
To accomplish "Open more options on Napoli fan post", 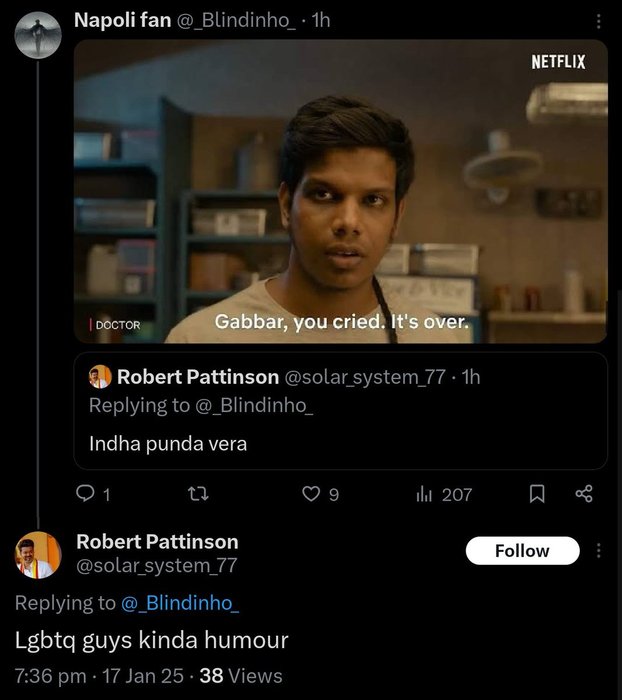I will coord(598,22).
